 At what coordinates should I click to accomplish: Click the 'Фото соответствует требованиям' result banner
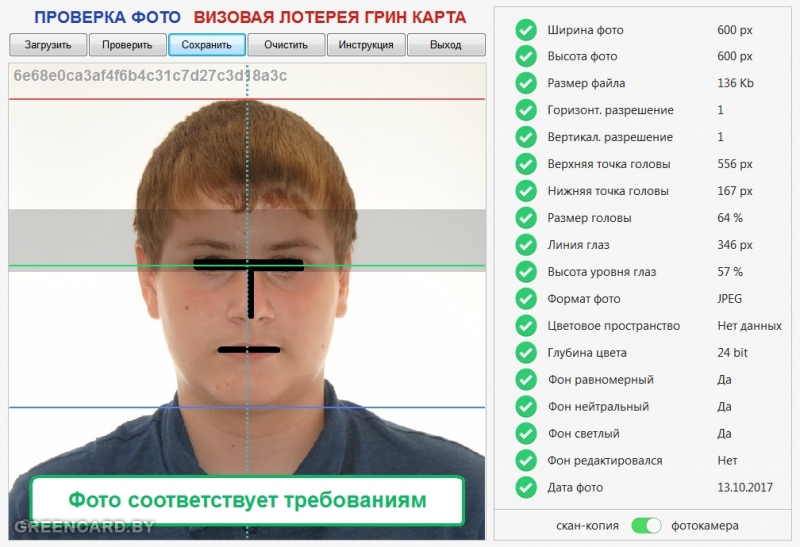(x=247, y=501)
